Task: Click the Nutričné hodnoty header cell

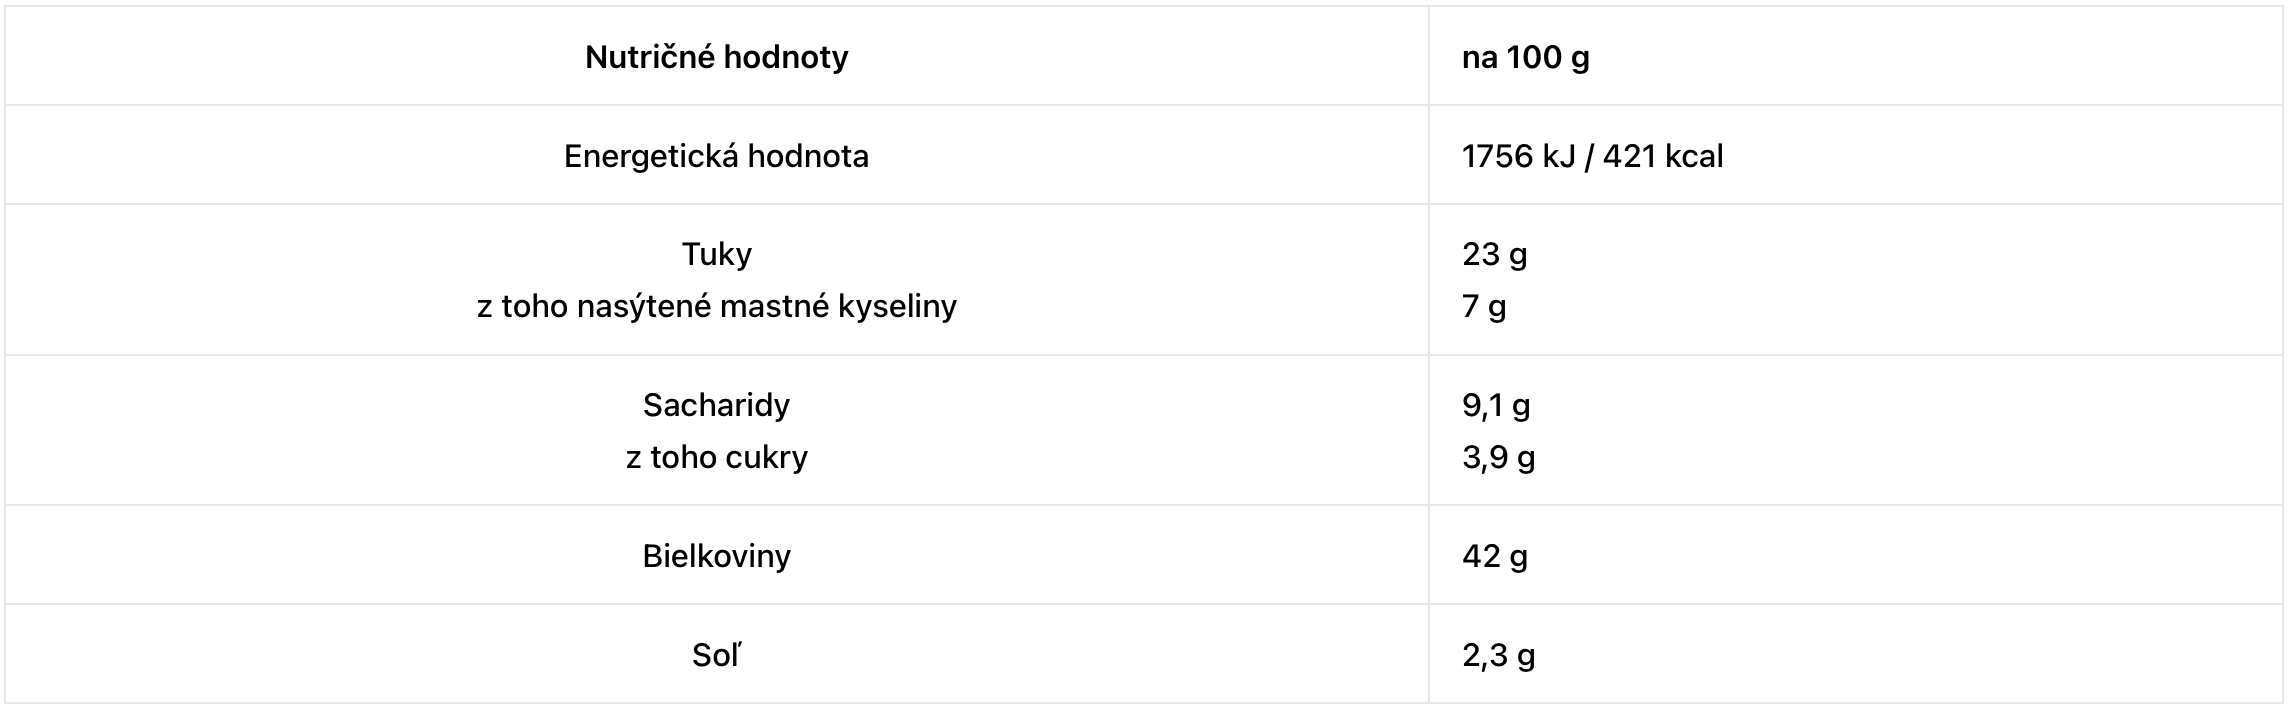Action: [716, 57]
